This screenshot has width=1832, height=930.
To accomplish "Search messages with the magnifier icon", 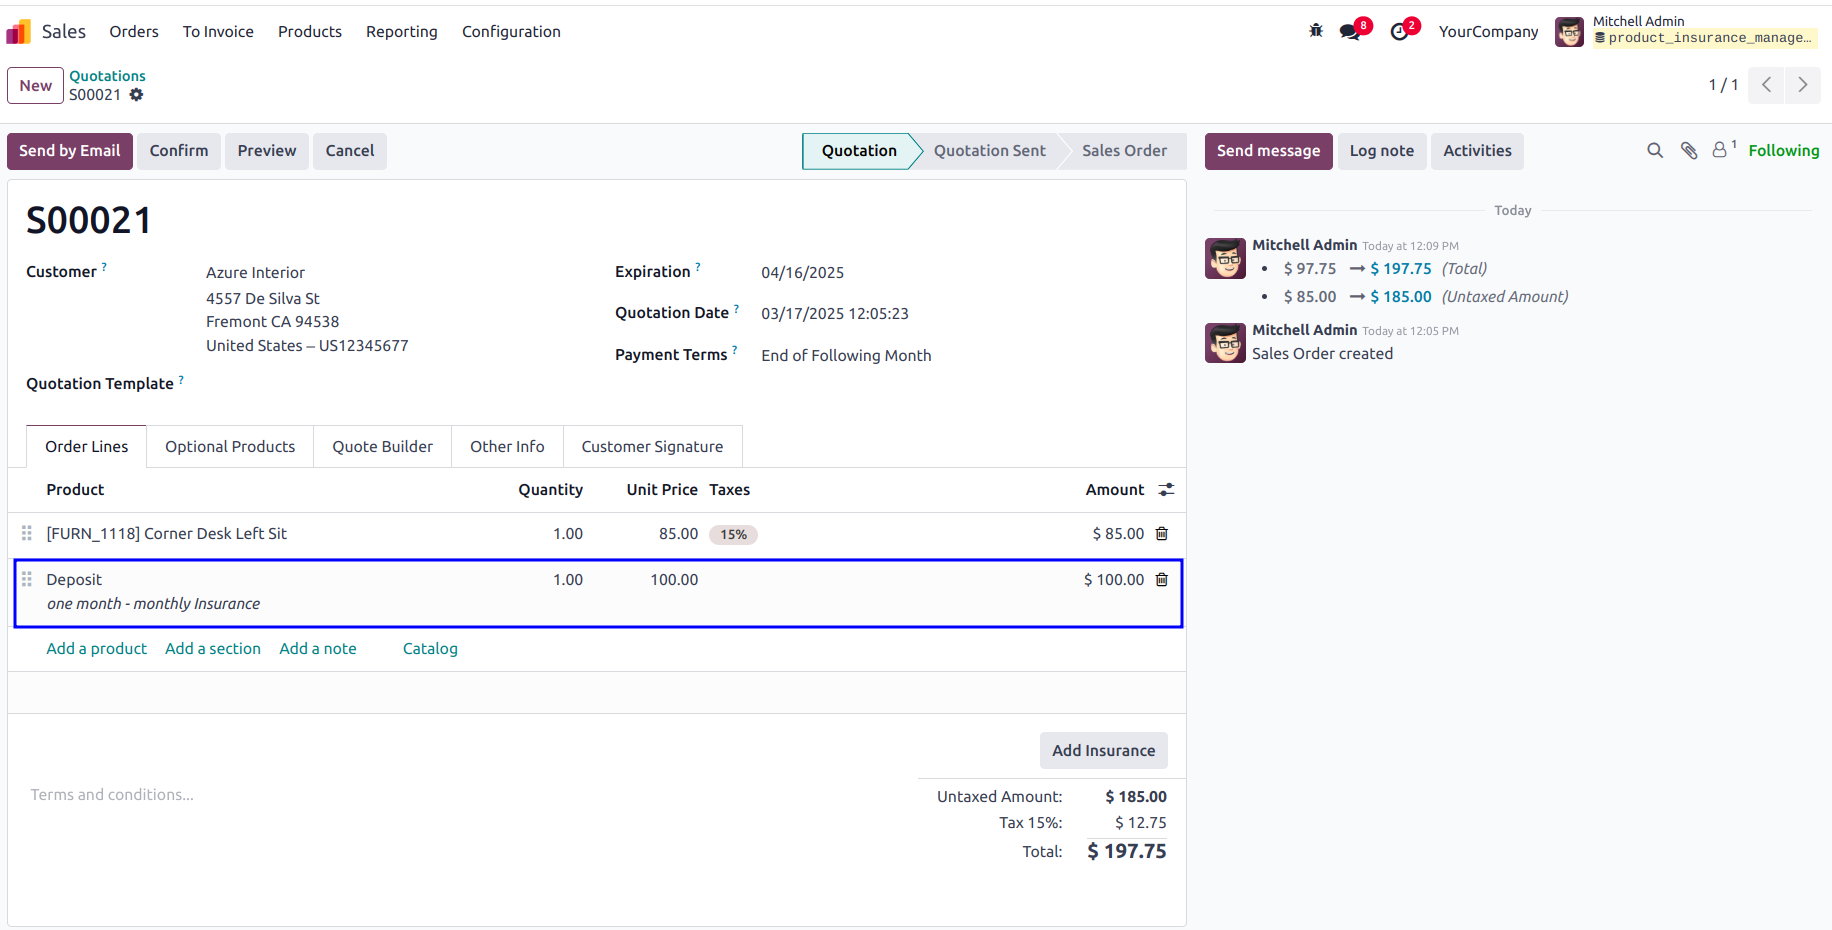I will click(x=1655, y=151).
